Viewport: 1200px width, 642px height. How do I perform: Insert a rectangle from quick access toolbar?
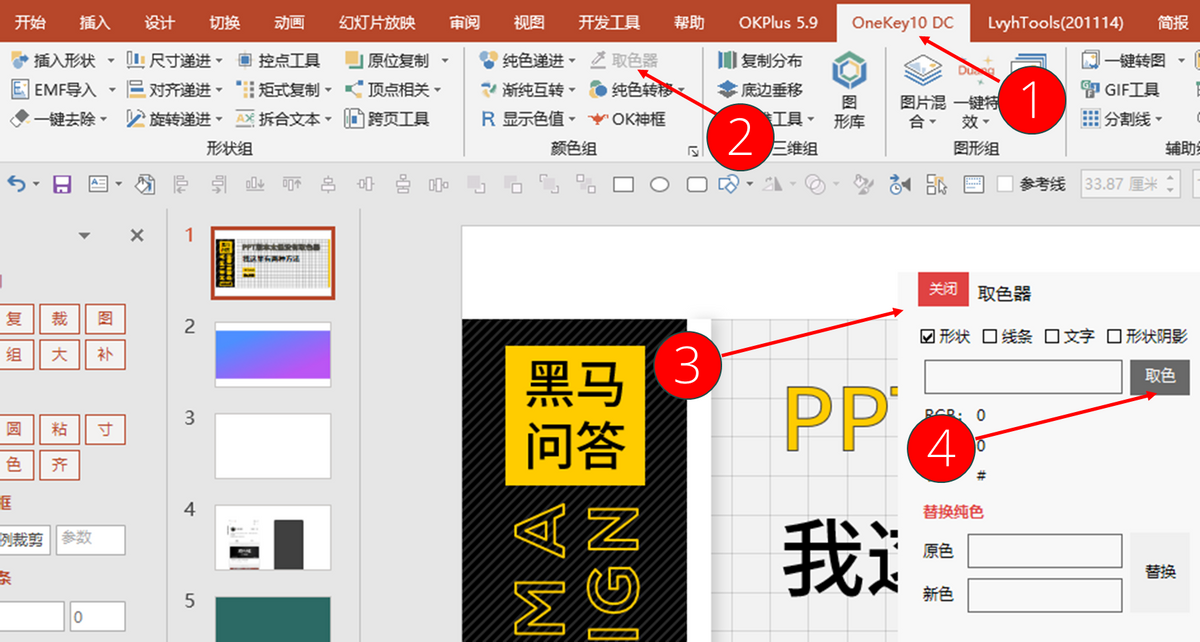pos(623,184)
